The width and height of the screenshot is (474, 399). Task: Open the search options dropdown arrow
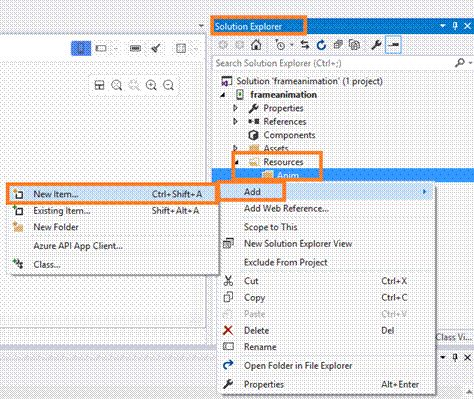[470, 63]
